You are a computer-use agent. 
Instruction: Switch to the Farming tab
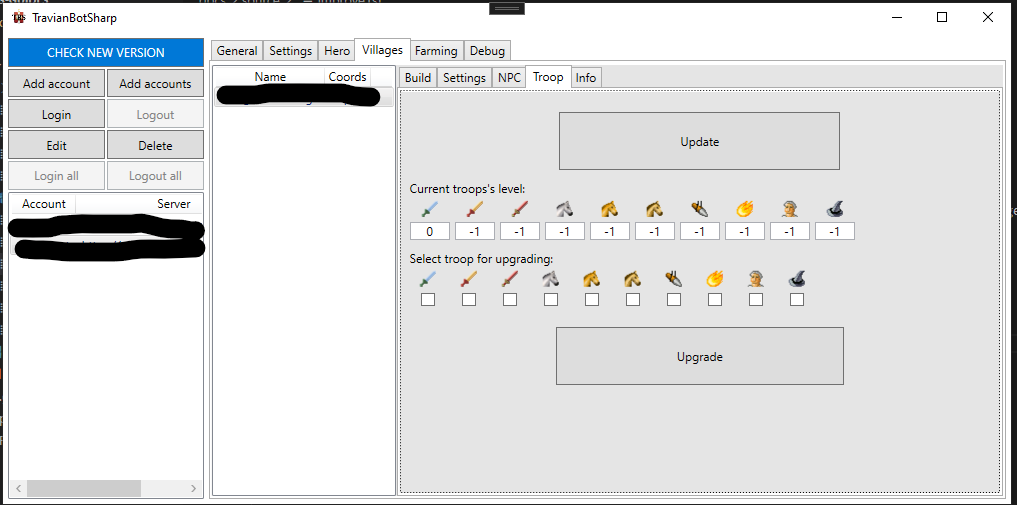pos(437,51)
